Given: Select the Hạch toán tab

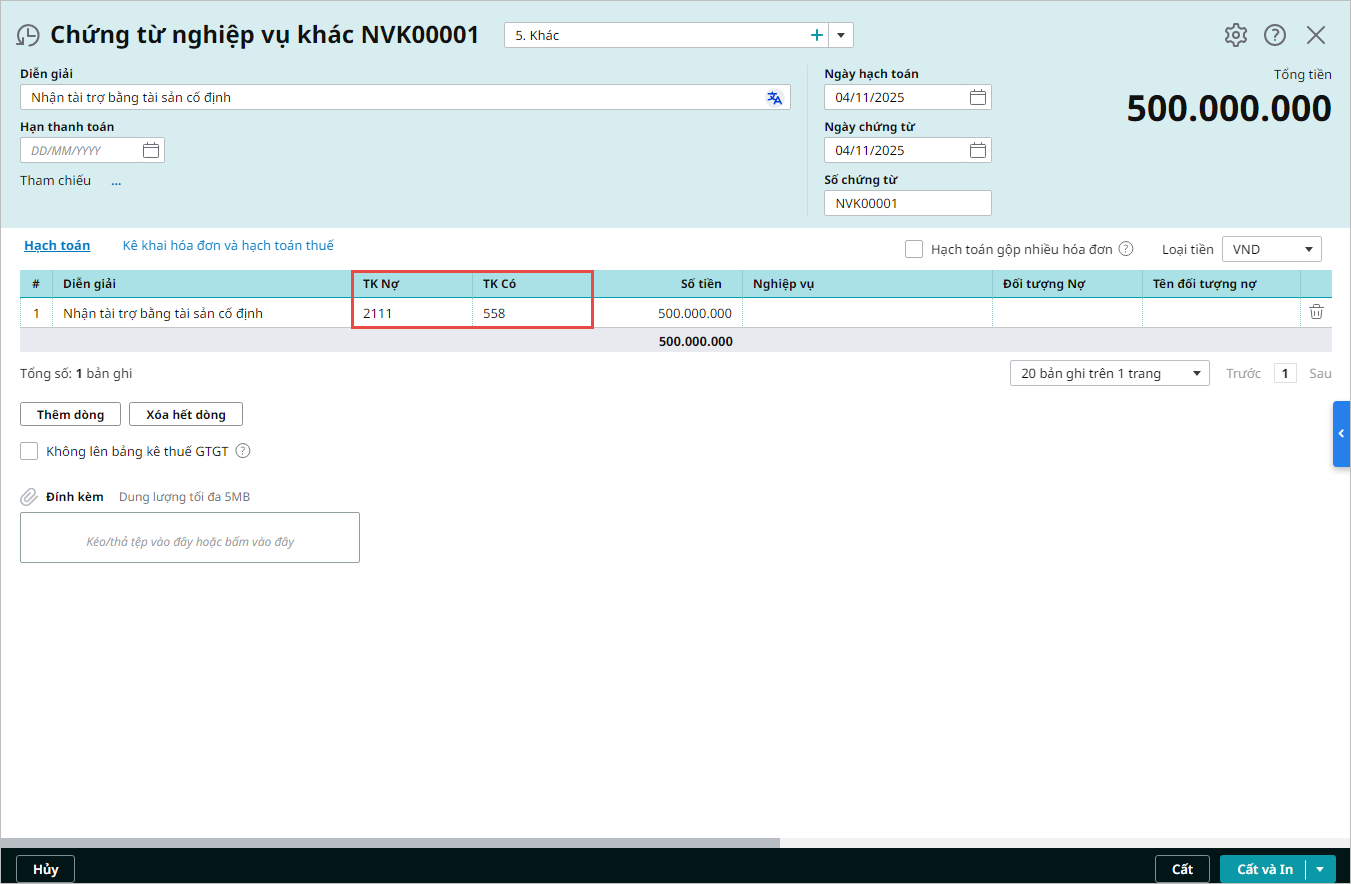Looking at the screenshot, I should [x=57, y=245].
